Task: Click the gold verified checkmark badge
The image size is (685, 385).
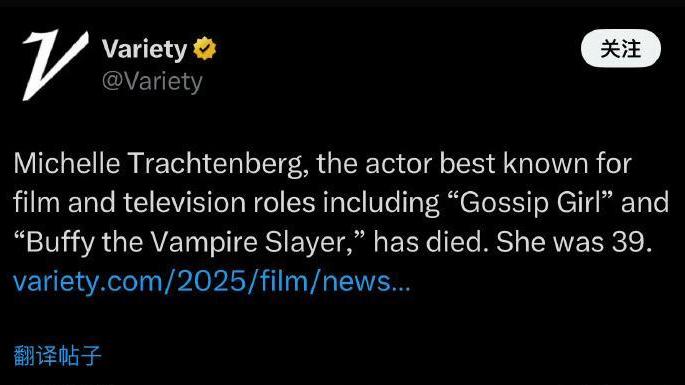Action: pos(205,49)
